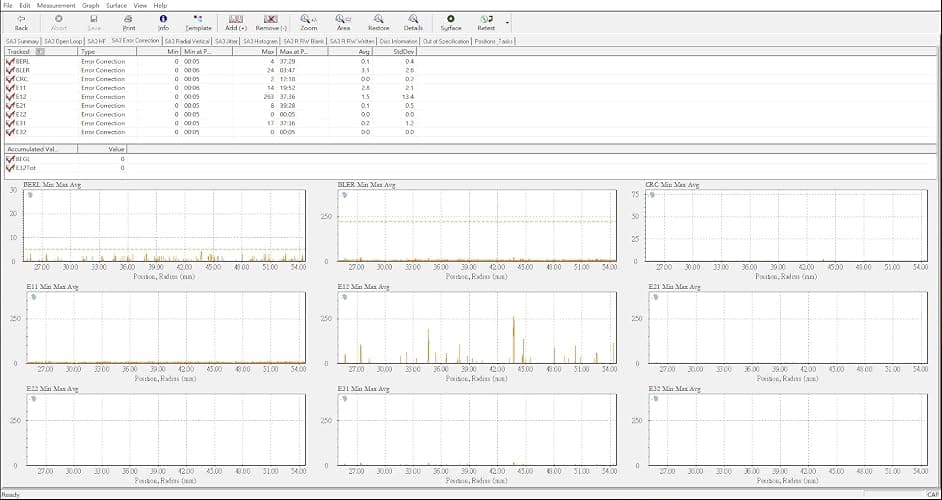Viewport: 942px width, 500px height.
Task: Sort by the Avg column header
Action: tap(350, 52)
